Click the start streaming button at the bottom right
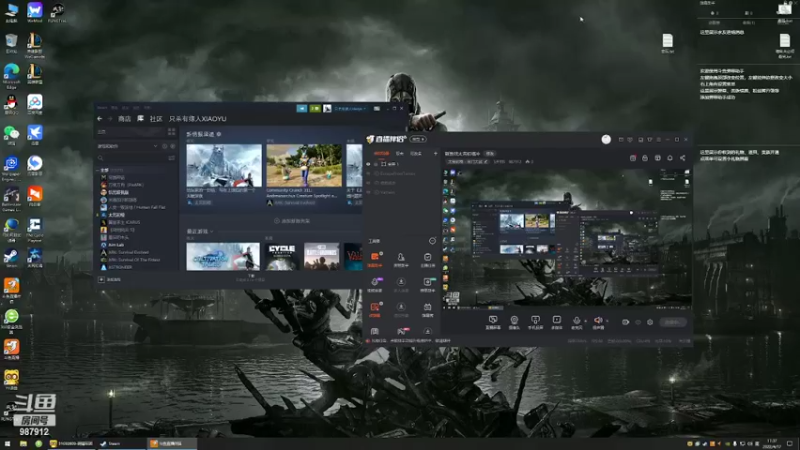This screenshot has width=800, height=450. (x=673, y=322)
